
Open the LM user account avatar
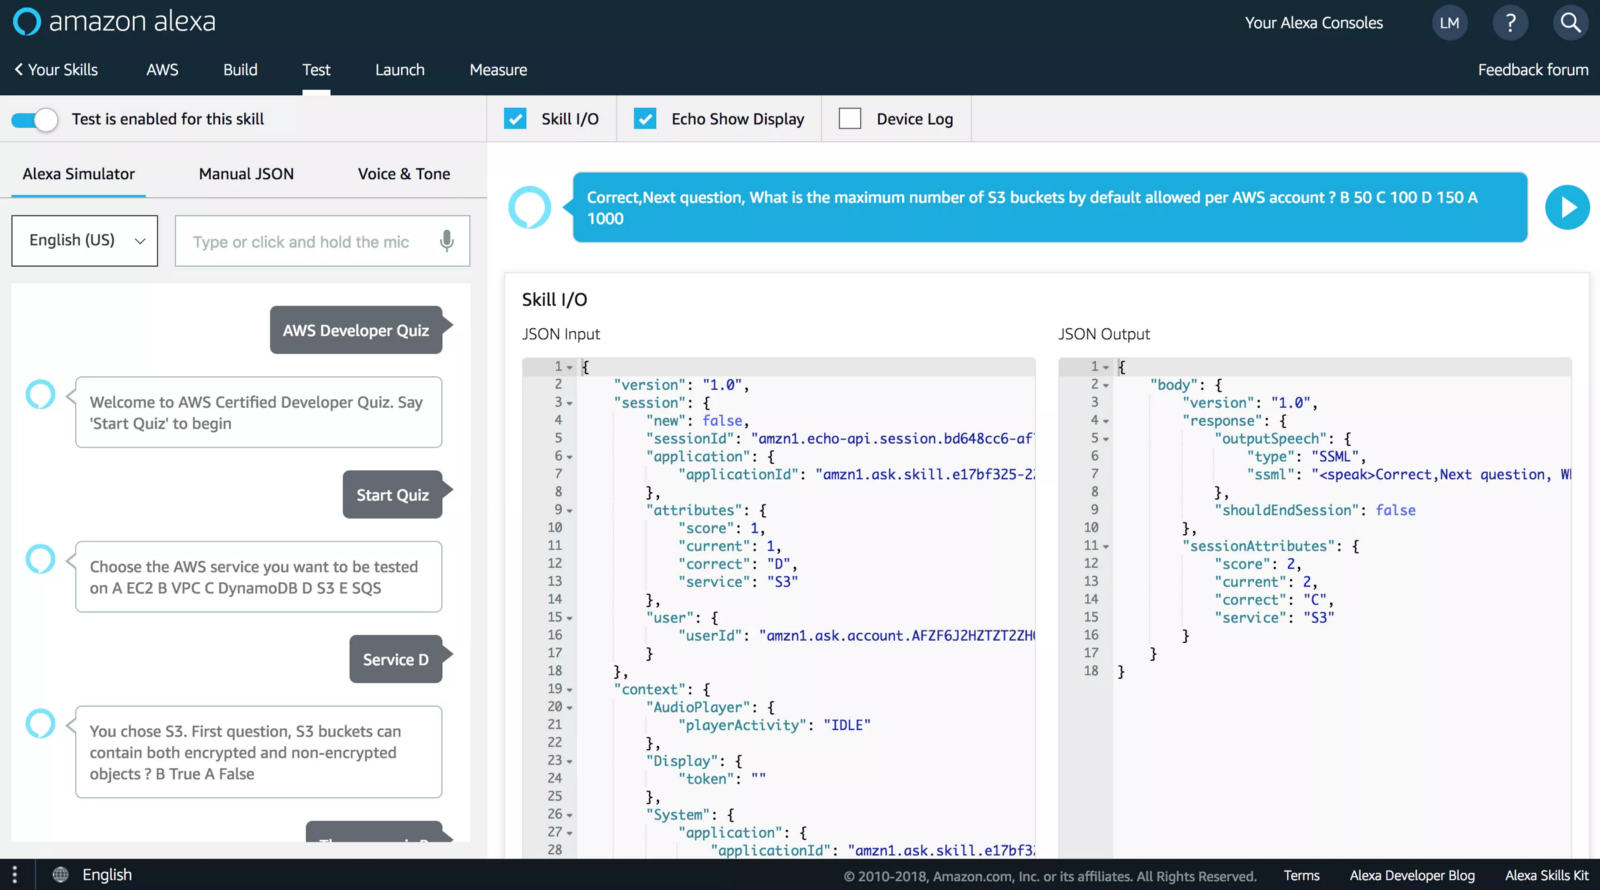click(1449, 23)
